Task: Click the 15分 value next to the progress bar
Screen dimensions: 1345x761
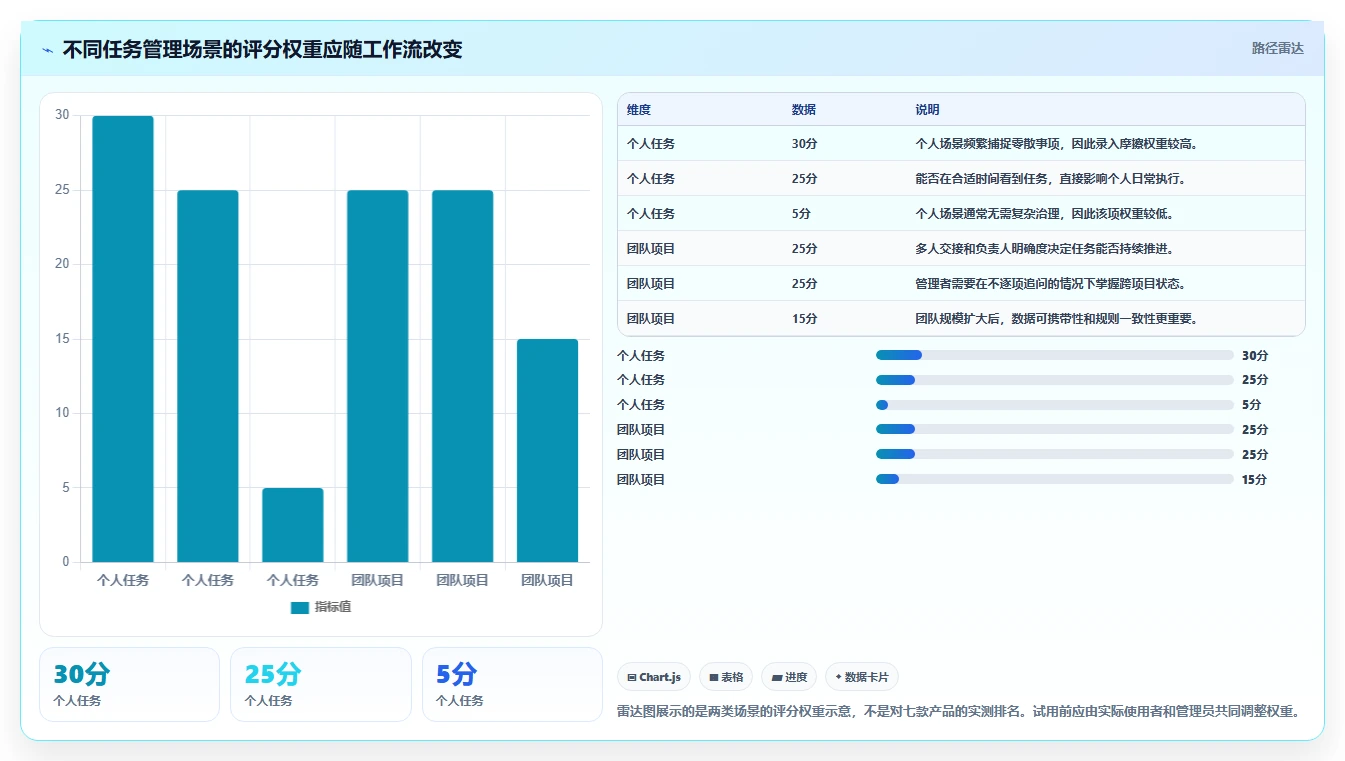Action: click(x=1255, y=479)
